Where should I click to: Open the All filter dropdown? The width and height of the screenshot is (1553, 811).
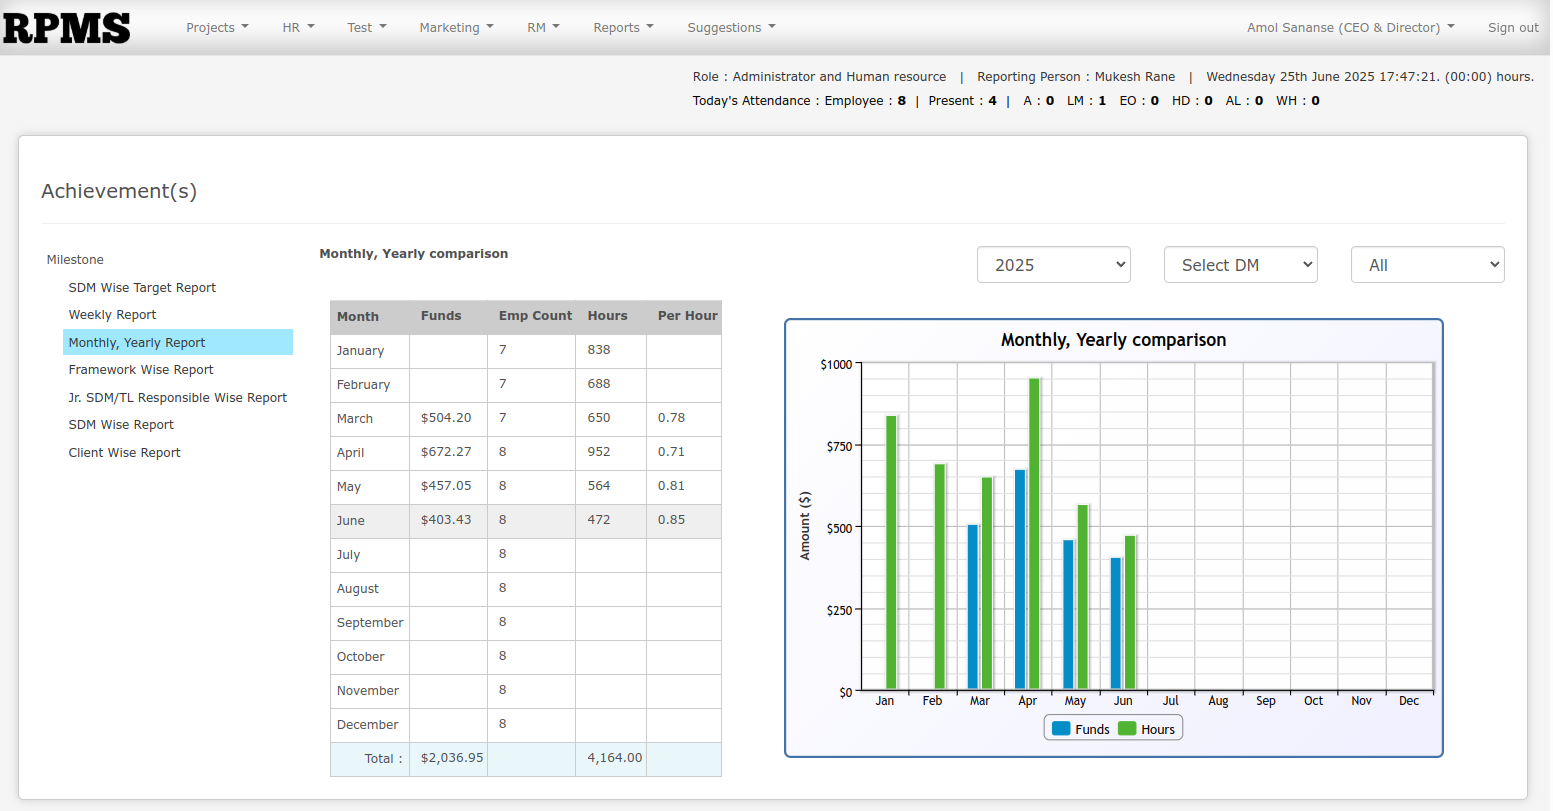pos(1428,265)
